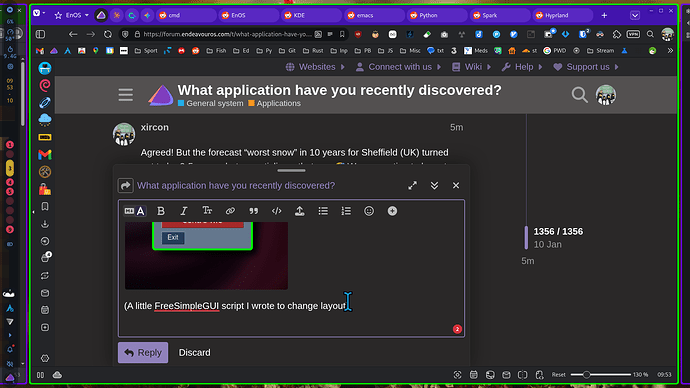Screen dimensions: 690x388
Task: Open Gmail web panel in sidebar
Action: [45, 155]
